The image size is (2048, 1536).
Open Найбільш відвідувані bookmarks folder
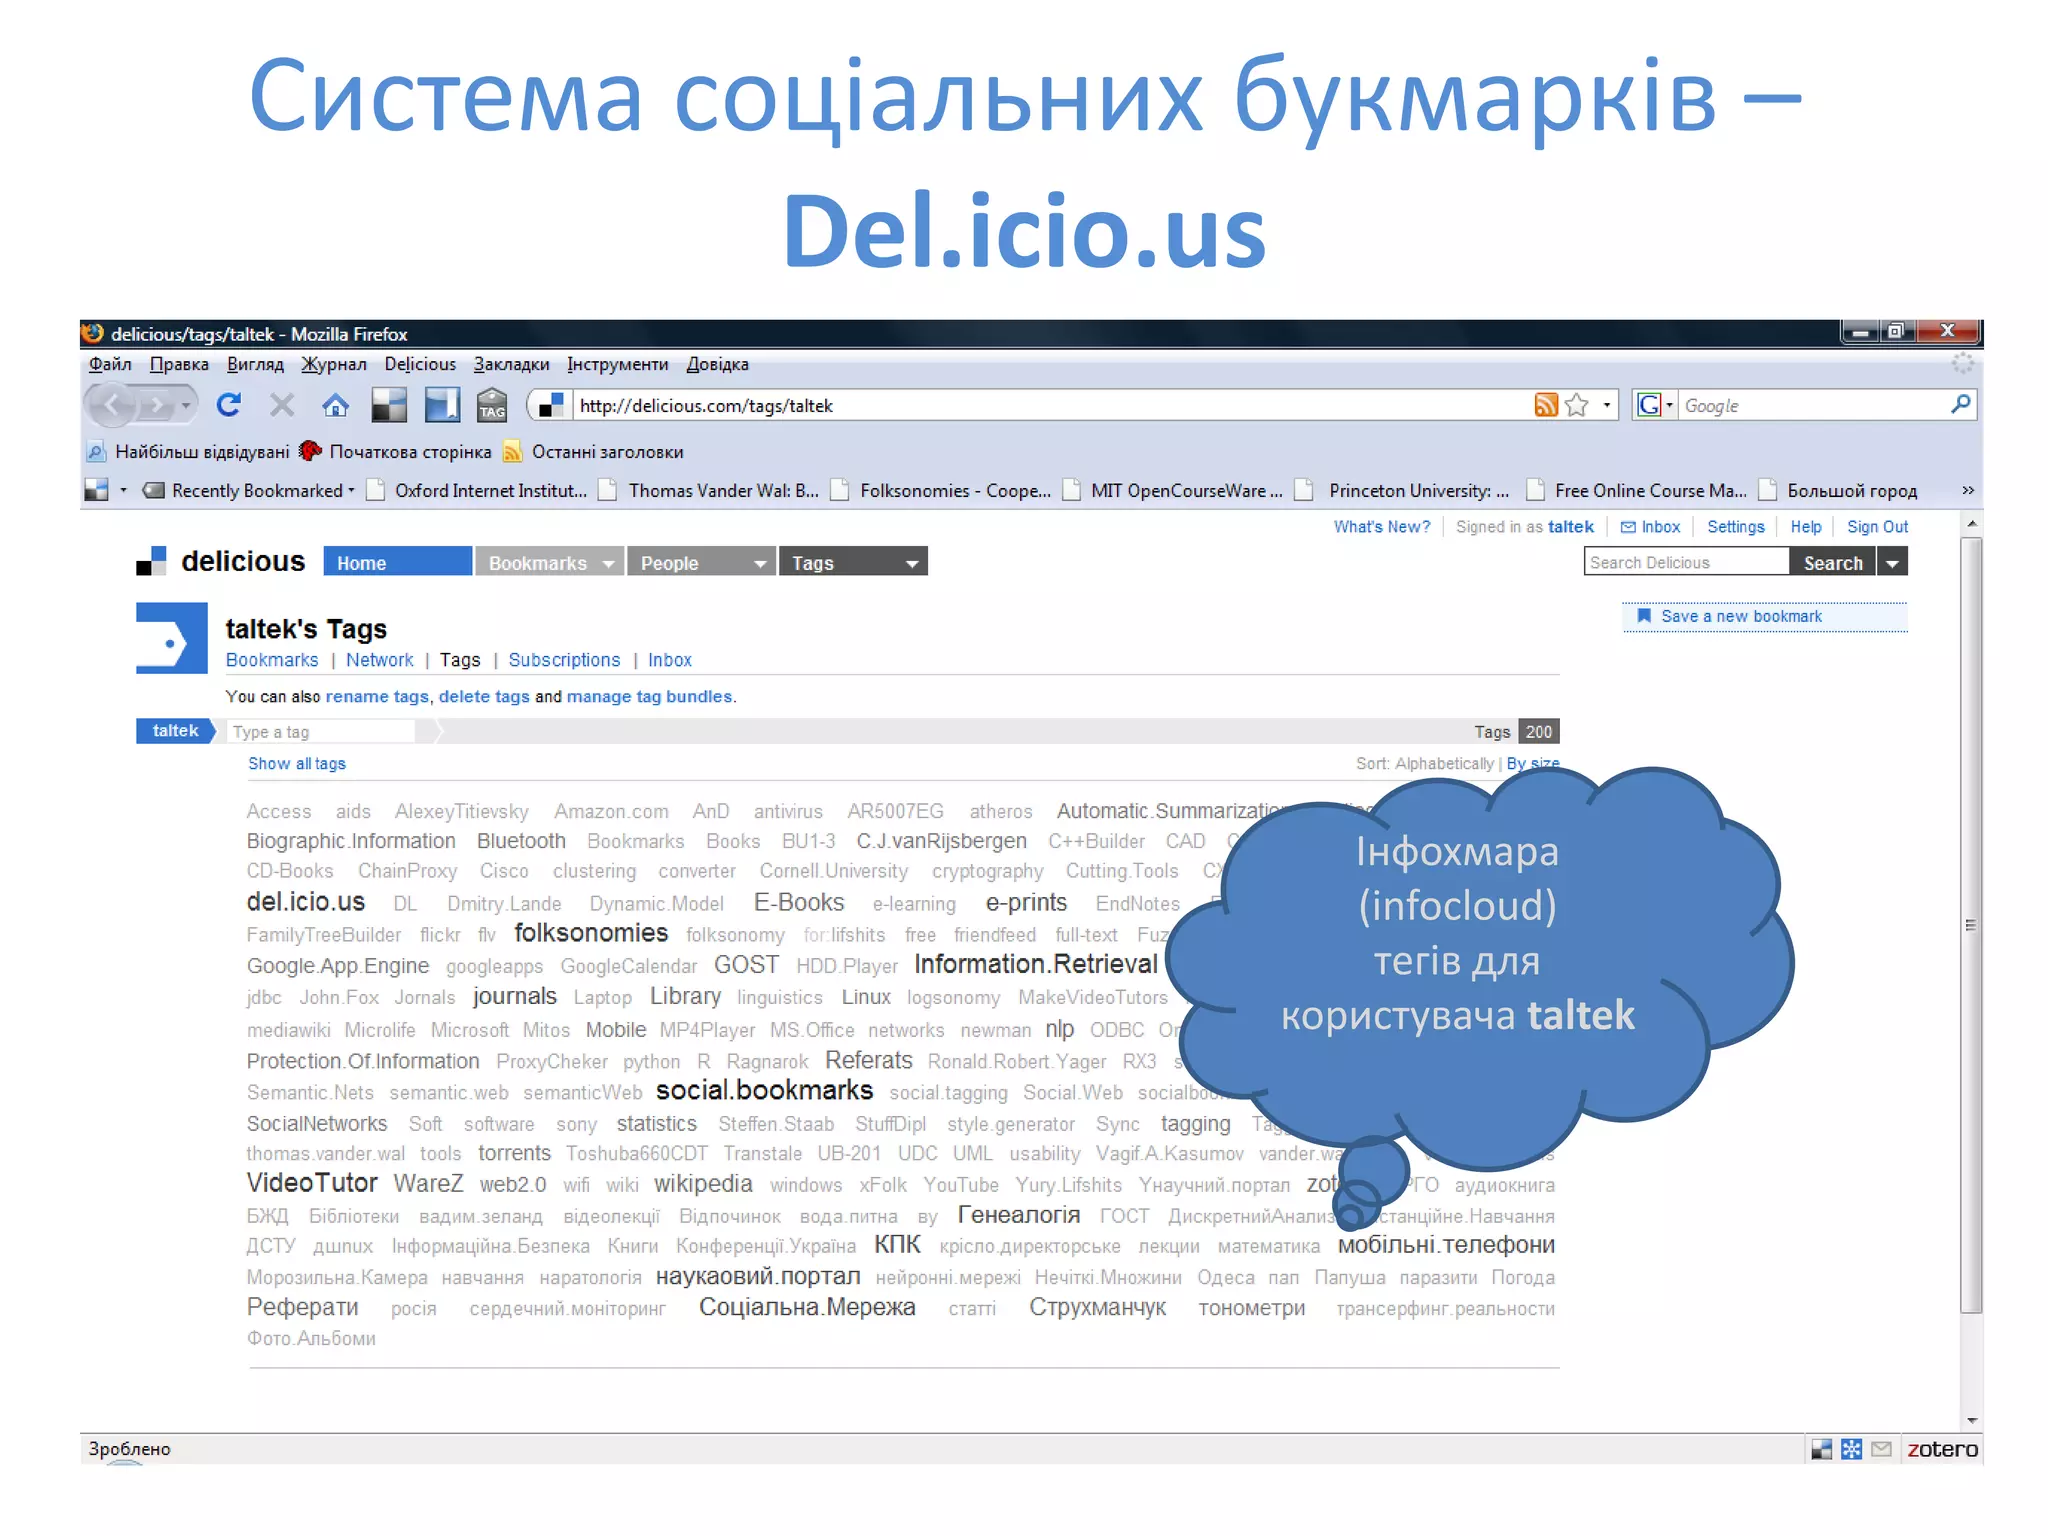pyautogui.click(x=188, y=452)
